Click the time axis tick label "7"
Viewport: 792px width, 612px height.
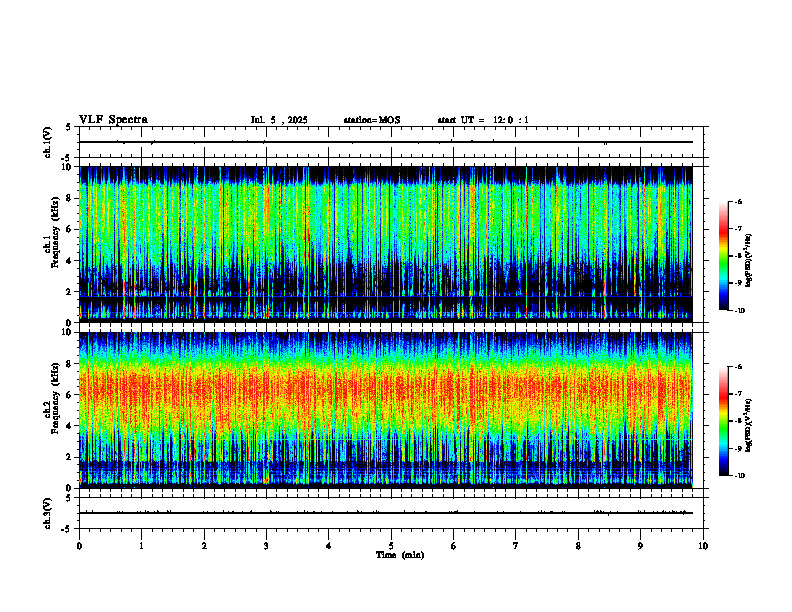coord(516,546)
